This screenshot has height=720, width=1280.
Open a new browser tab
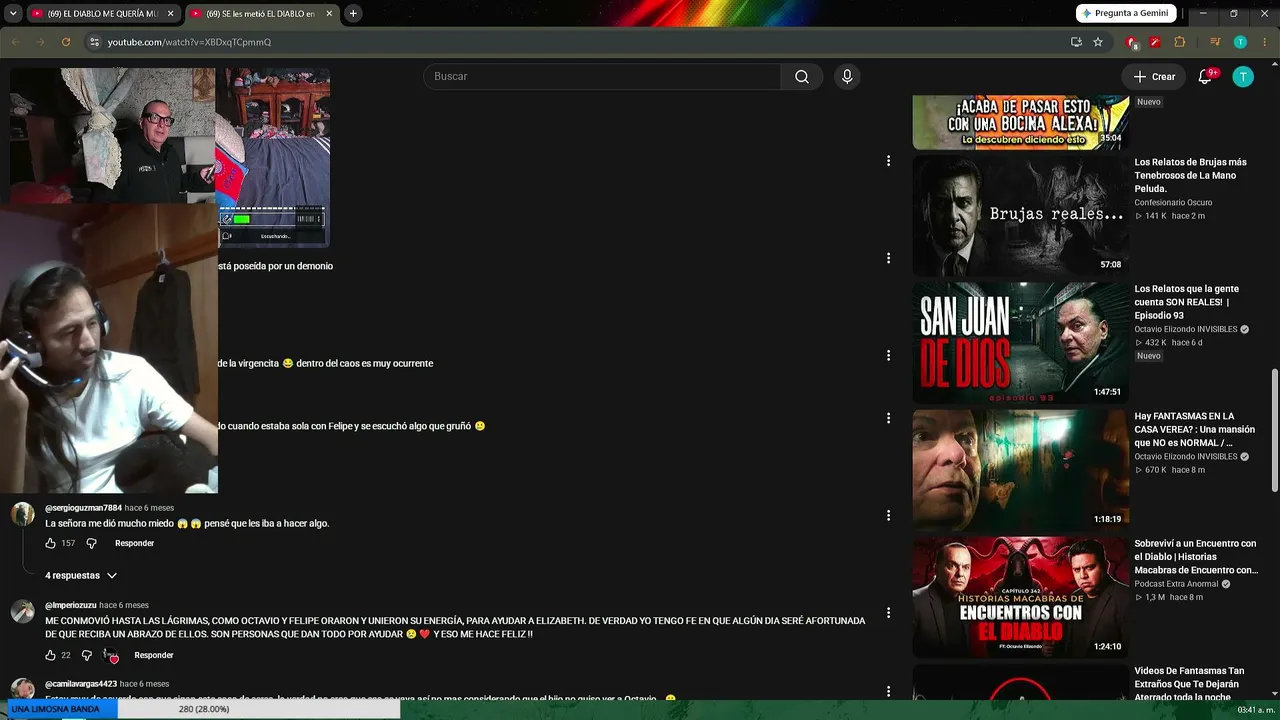coord(353,14)
